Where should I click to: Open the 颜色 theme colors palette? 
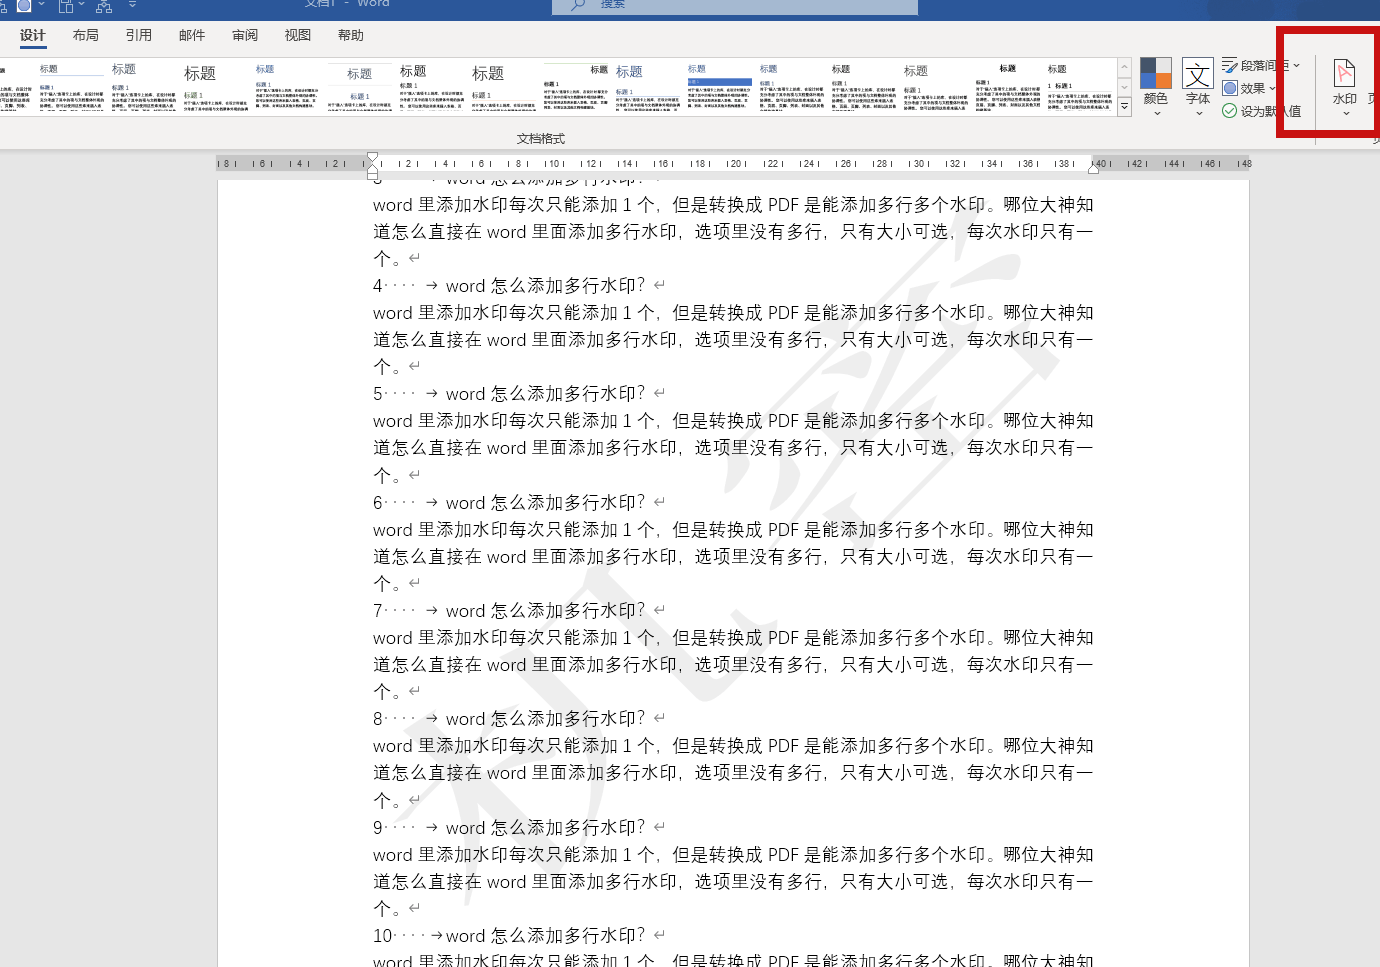(x=1156, y=87)
